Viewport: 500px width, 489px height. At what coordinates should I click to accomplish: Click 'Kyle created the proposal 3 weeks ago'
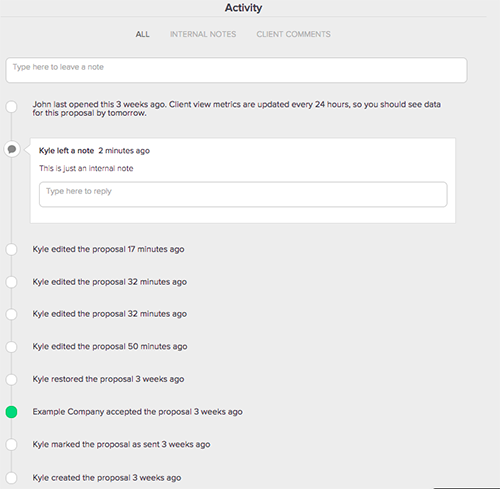[x=107, y=478]
